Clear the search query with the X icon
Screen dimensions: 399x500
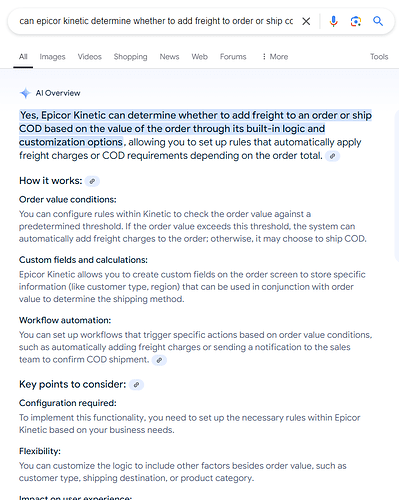click(x=306, y=21)
